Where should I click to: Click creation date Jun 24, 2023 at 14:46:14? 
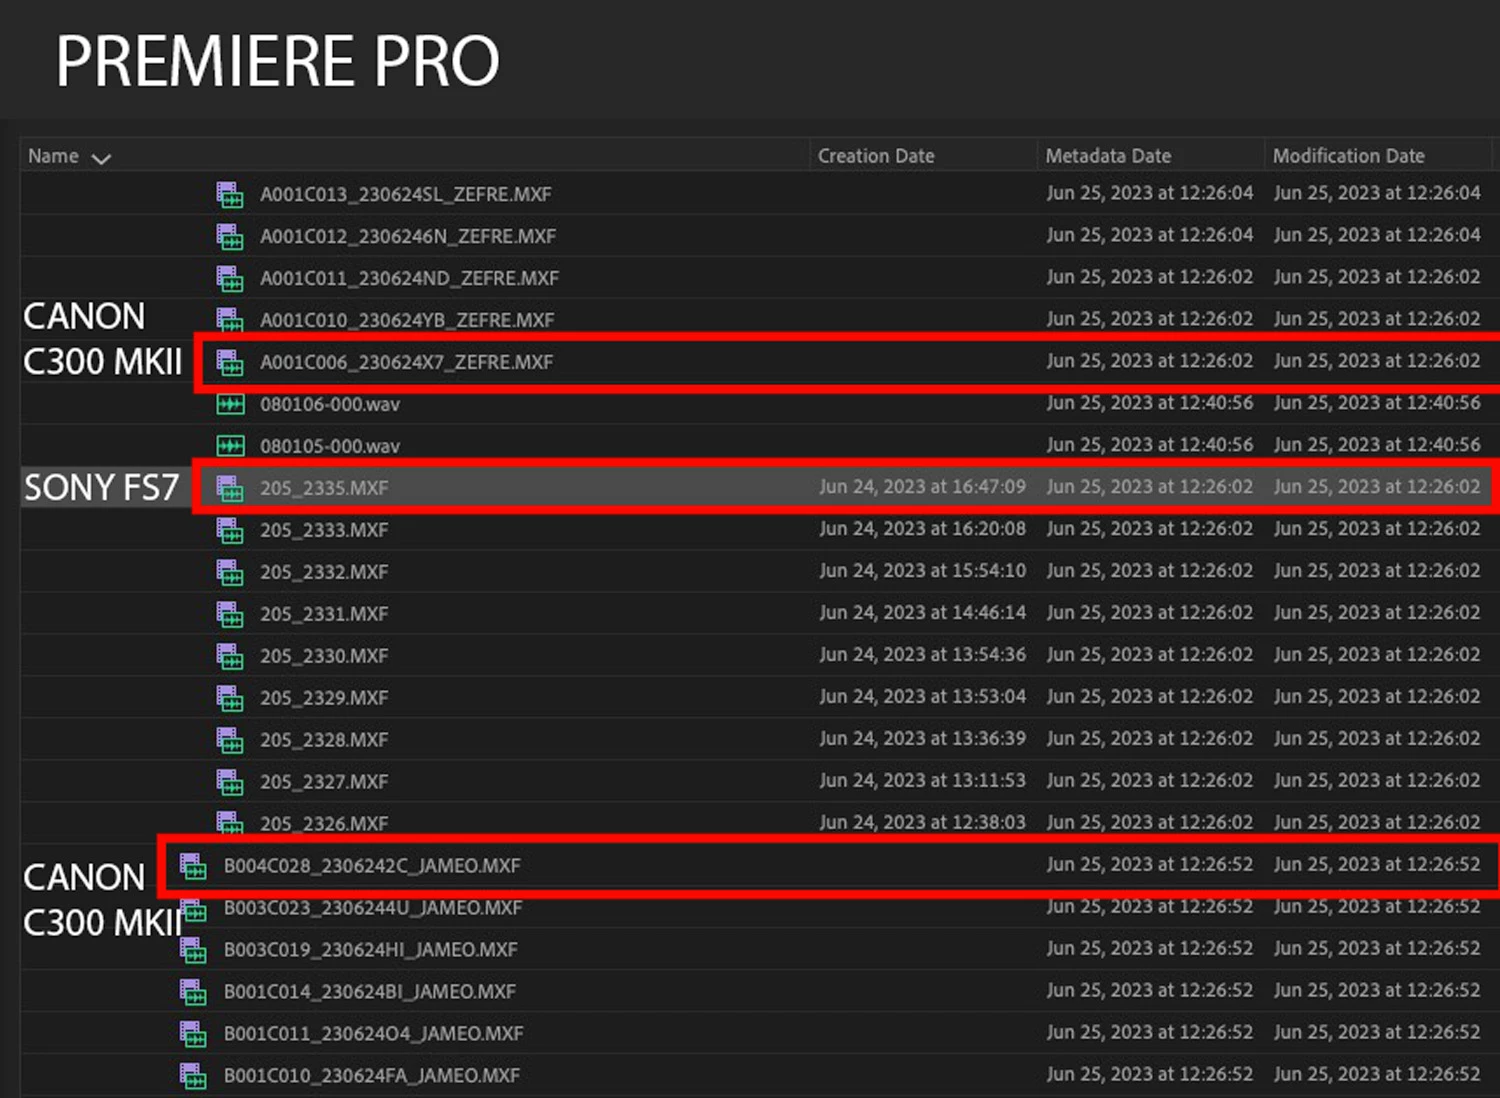[922, 613]
